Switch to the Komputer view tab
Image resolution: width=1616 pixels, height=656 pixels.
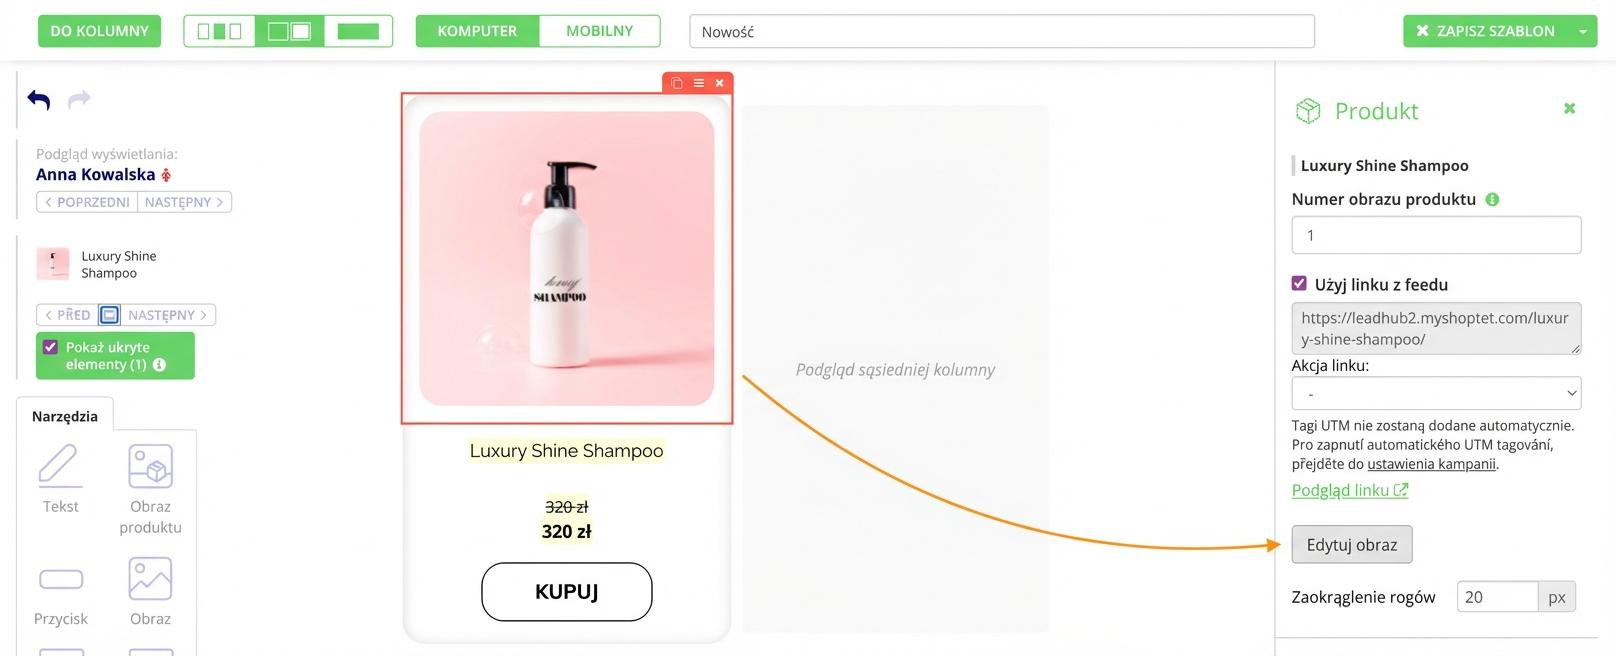tap(477, 31)
